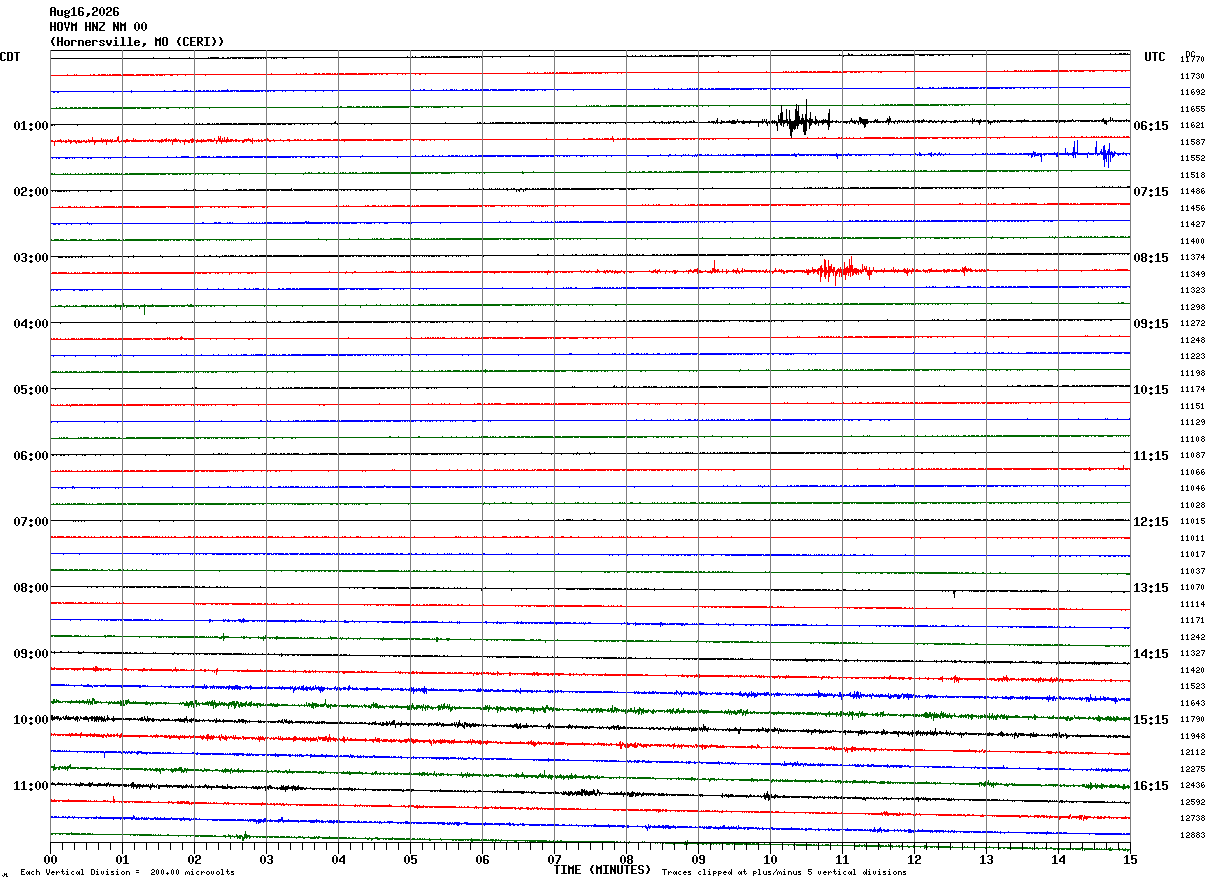Click the green downward spike below 03:00 near minute 01
Screen dimensions: 1210x886
pyautogui.click(x=144, y=309)
